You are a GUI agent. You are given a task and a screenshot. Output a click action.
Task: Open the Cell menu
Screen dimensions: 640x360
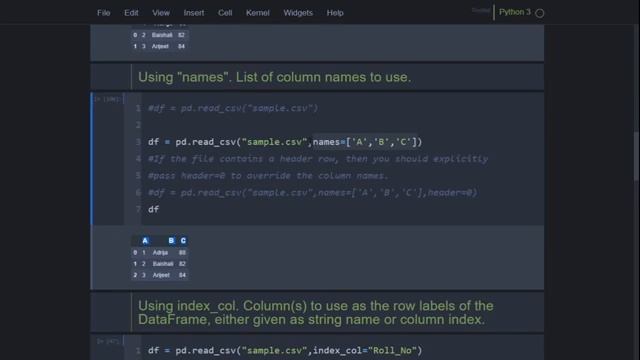(225, 13)
